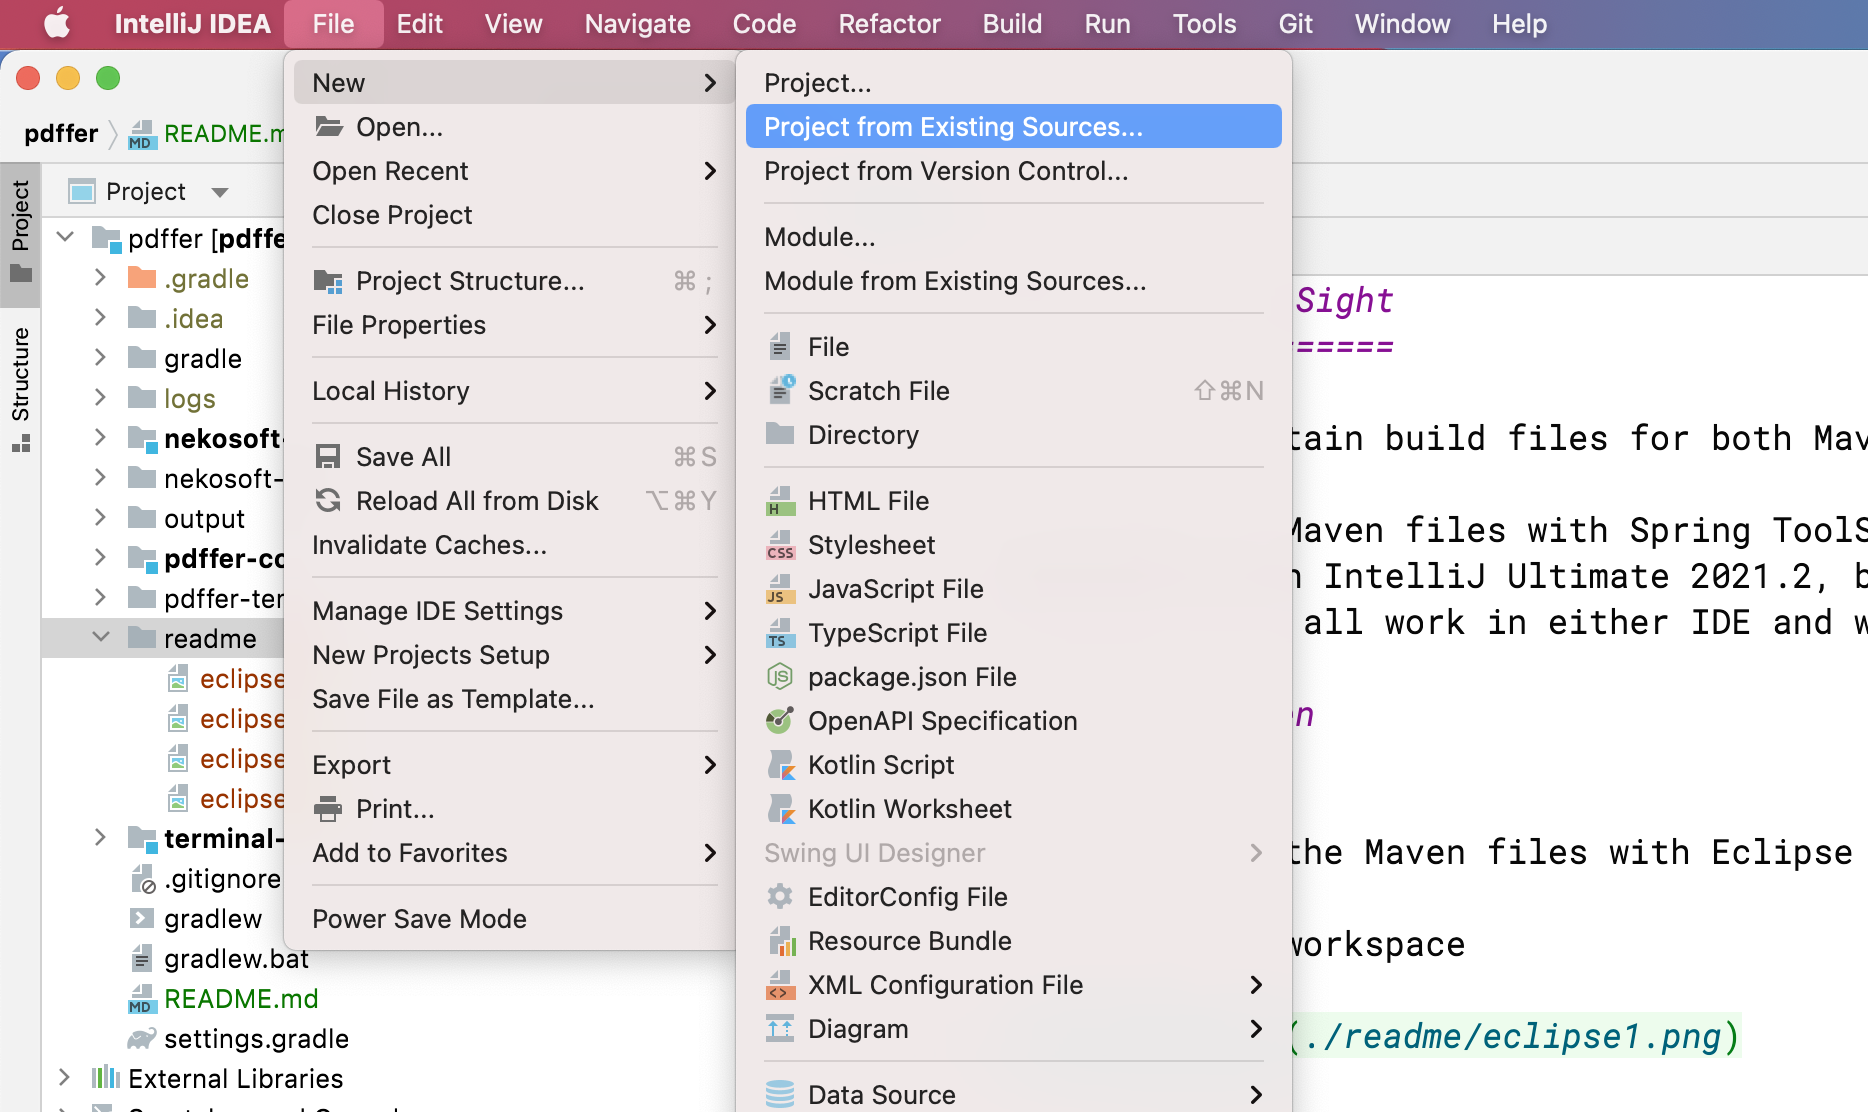Click Close Project
The height and width of the screenshot is (1112, 1868).
pos(391,214)
